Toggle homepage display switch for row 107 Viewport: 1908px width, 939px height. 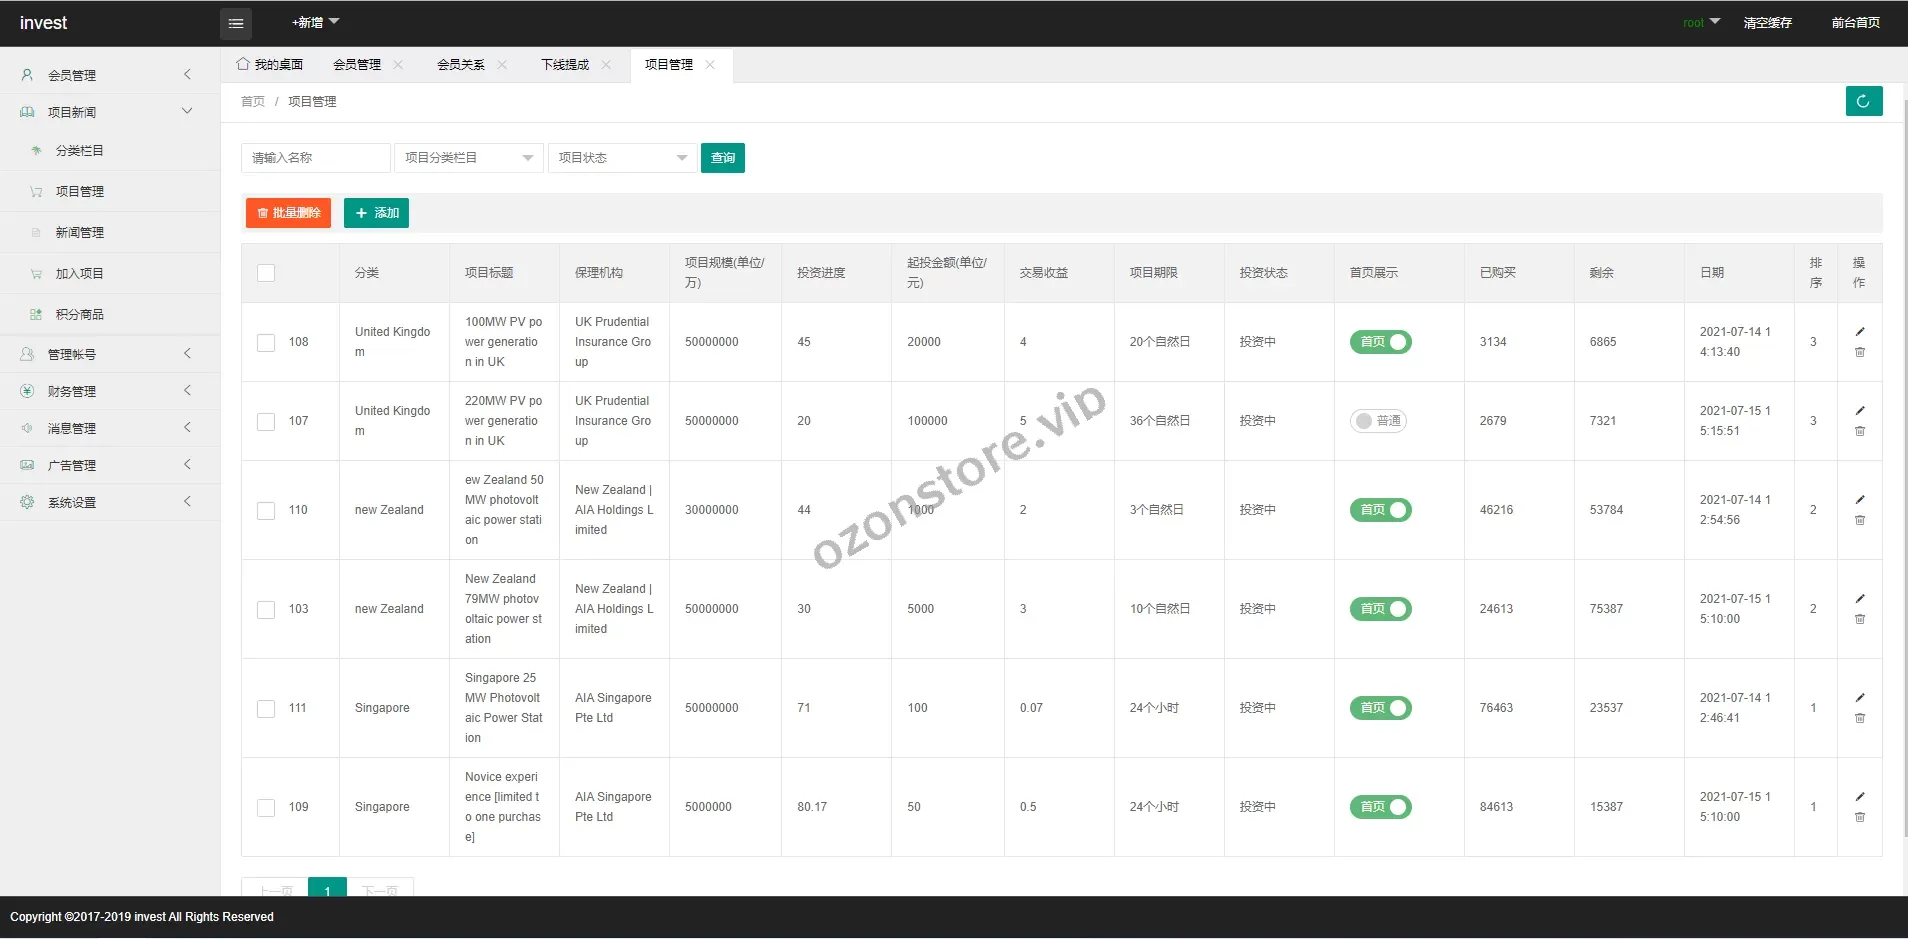click(1378, 421)
